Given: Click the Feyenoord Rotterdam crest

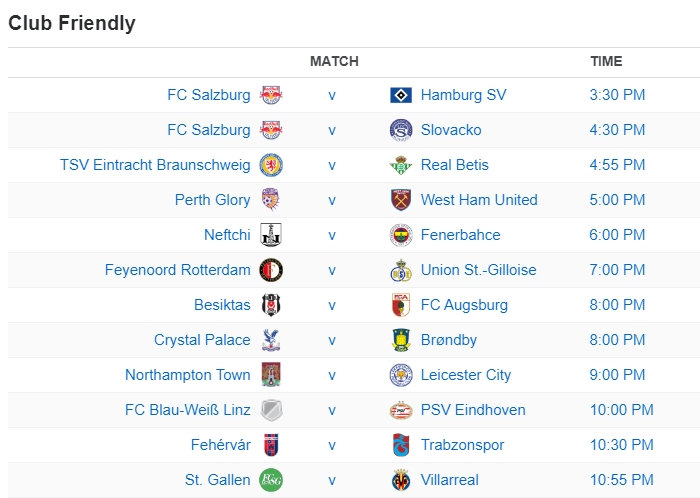Looking at the screenshot, I should coord(271,270).
